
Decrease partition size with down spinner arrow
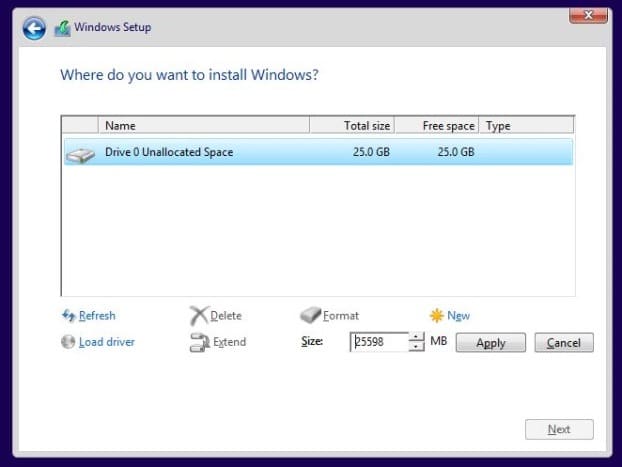click(416, 347)
